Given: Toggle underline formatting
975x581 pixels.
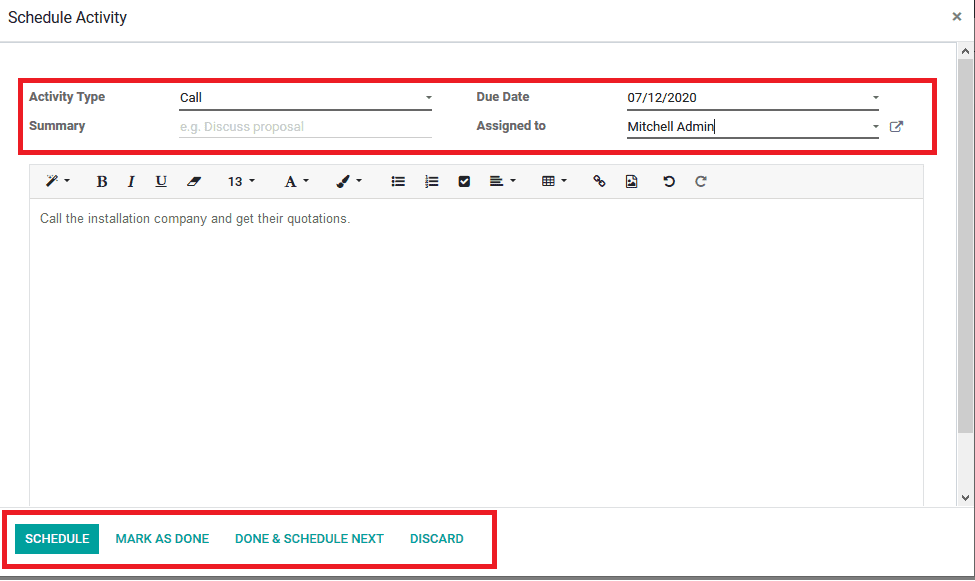Looking at the screenshot, I should click(161, 181).
